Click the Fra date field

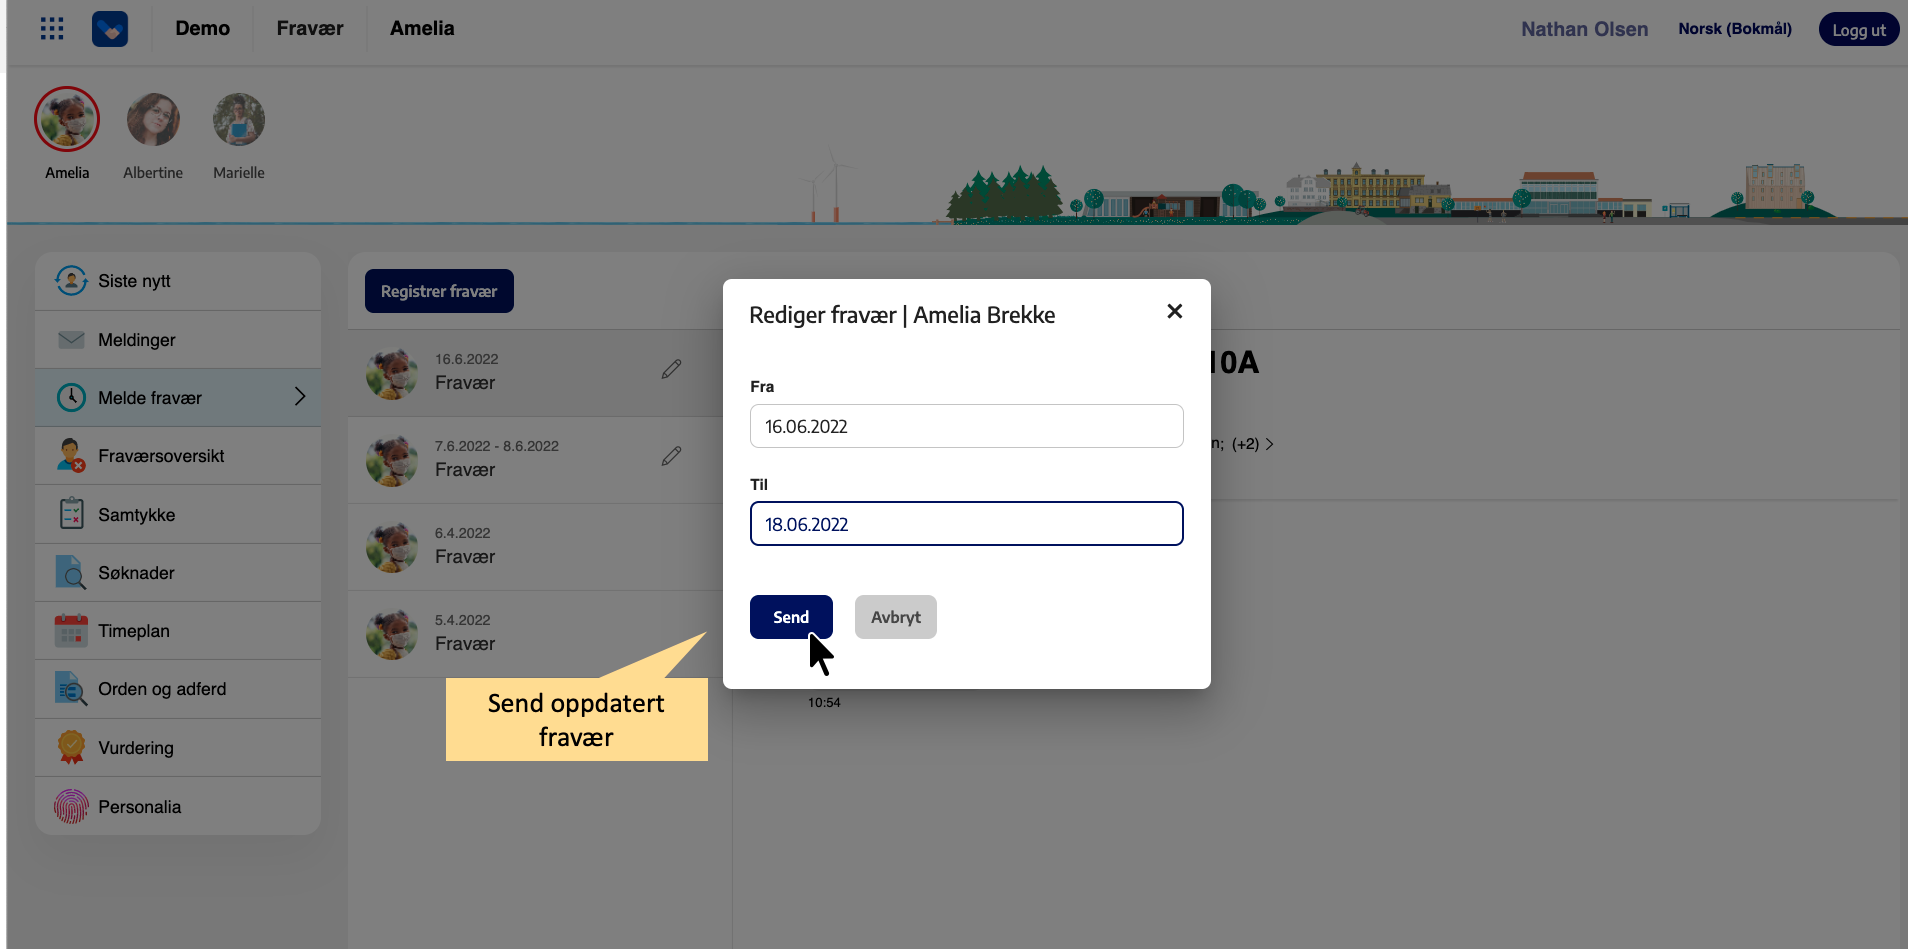click(x=966, y=427)
